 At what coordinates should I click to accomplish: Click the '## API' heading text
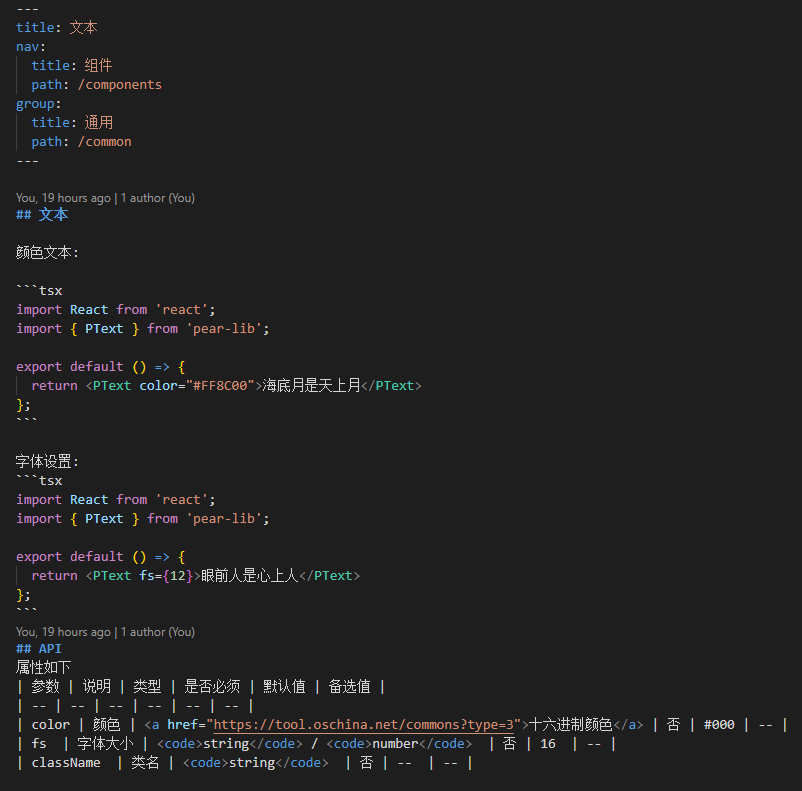tap(39, 649)
